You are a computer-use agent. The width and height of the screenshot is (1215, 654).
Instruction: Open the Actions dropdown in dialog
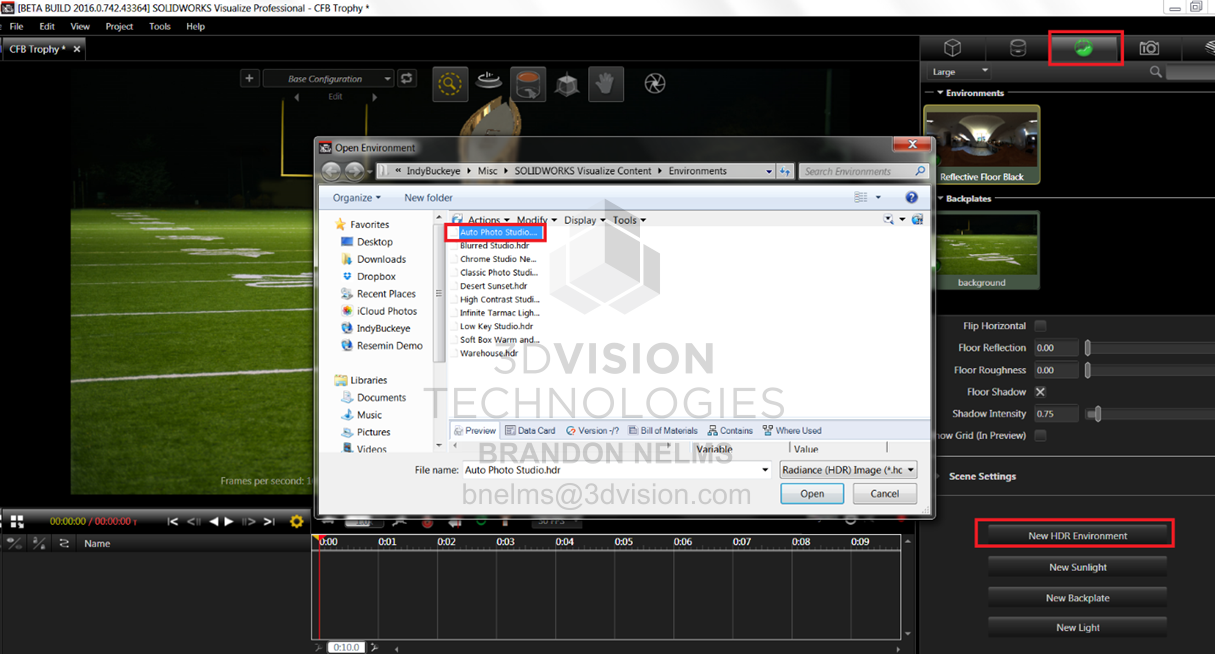(488, 220)
